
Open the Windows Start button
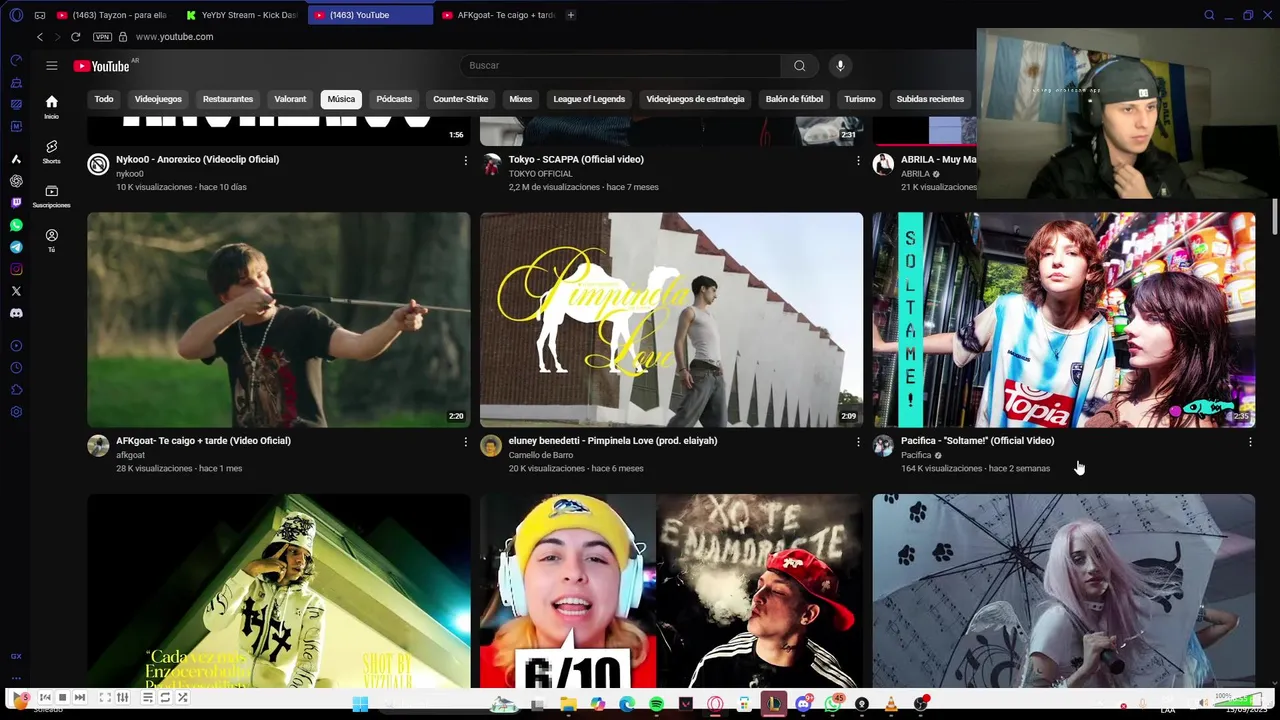pyautogui.click(x=360, y=704)
